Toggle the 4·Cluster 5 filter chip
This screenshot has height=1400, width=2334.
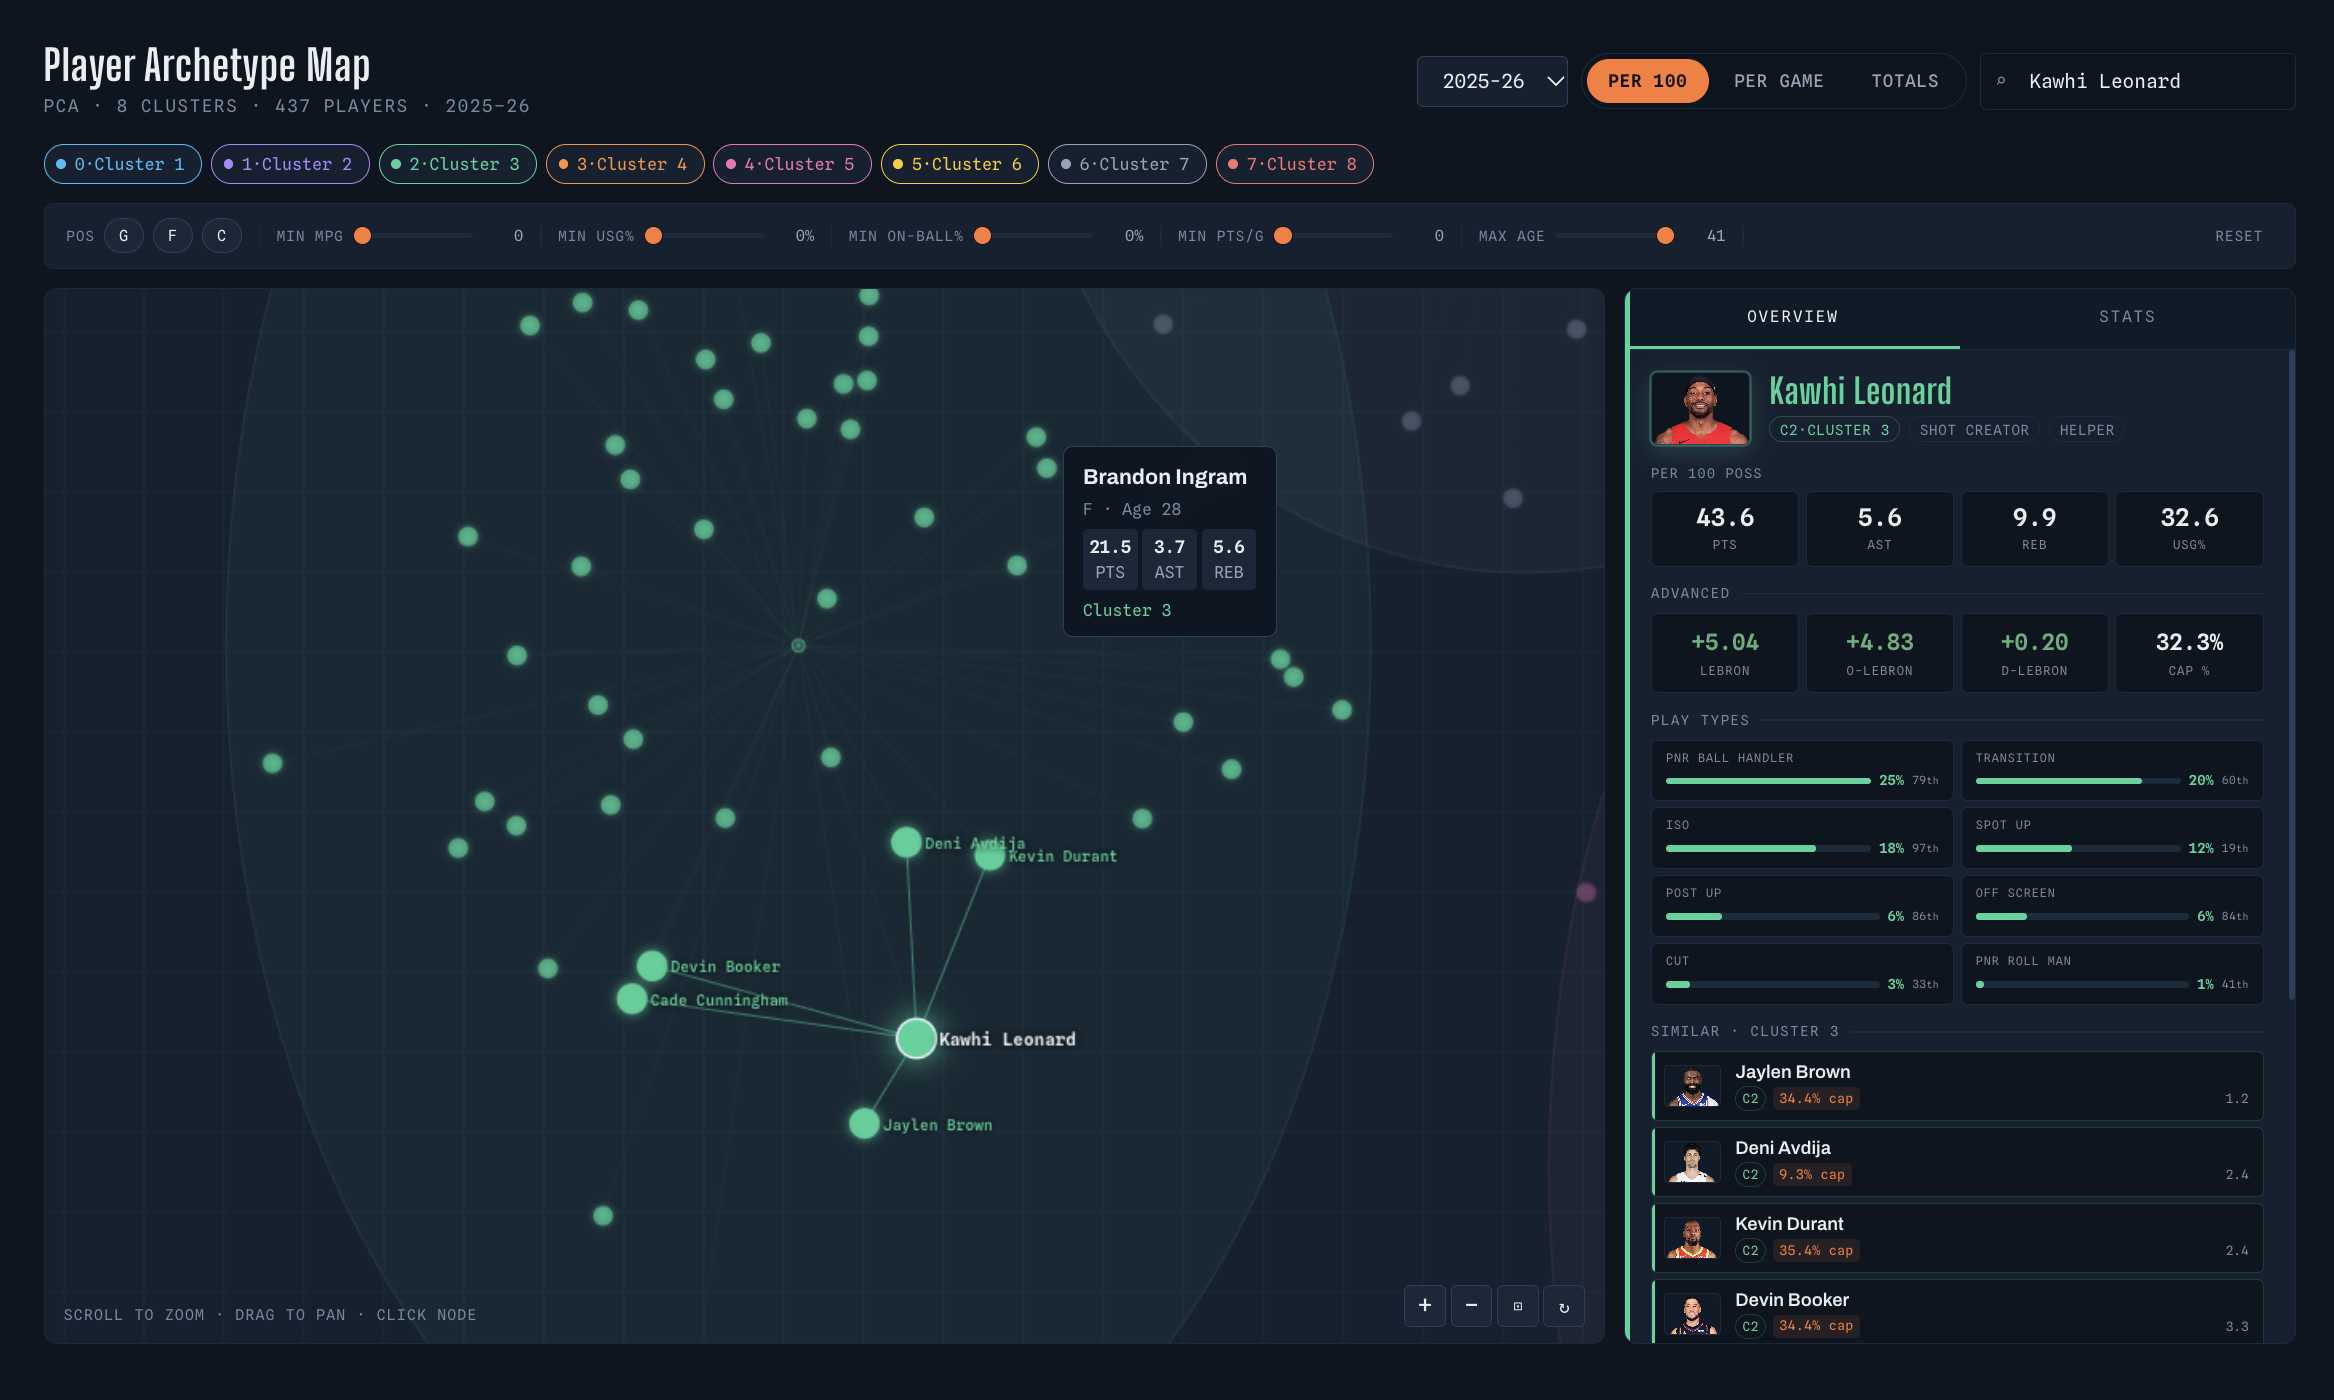pyautogui.click(x=792, y=164)
